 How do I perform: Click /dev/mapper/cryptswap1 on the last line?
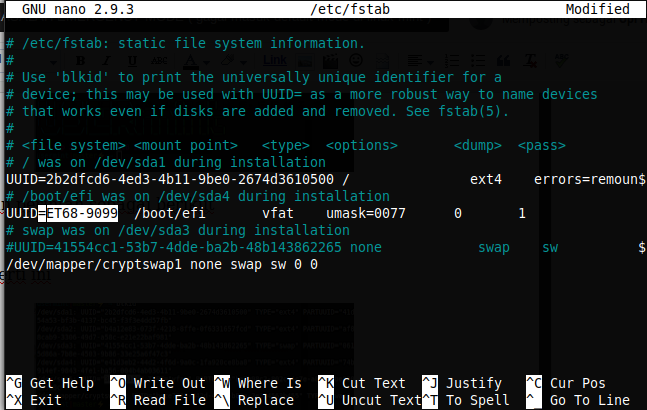click(94, 264)
